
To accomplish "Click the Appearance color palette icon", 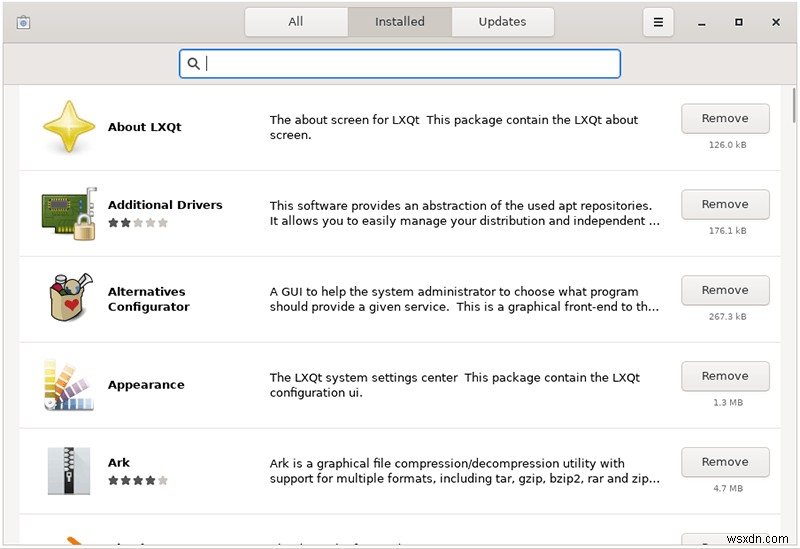I will pos(69,384).
